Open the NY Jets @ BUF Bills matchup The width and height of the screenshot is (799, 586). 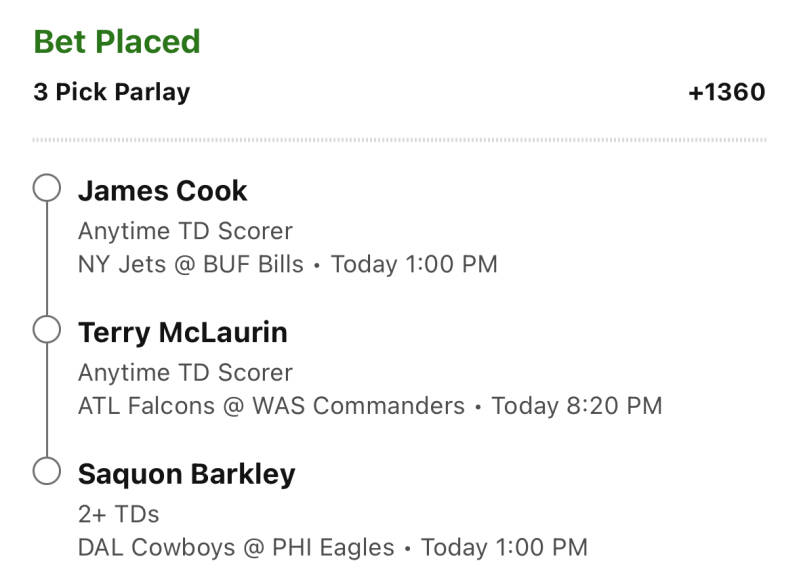pos(190,265)
